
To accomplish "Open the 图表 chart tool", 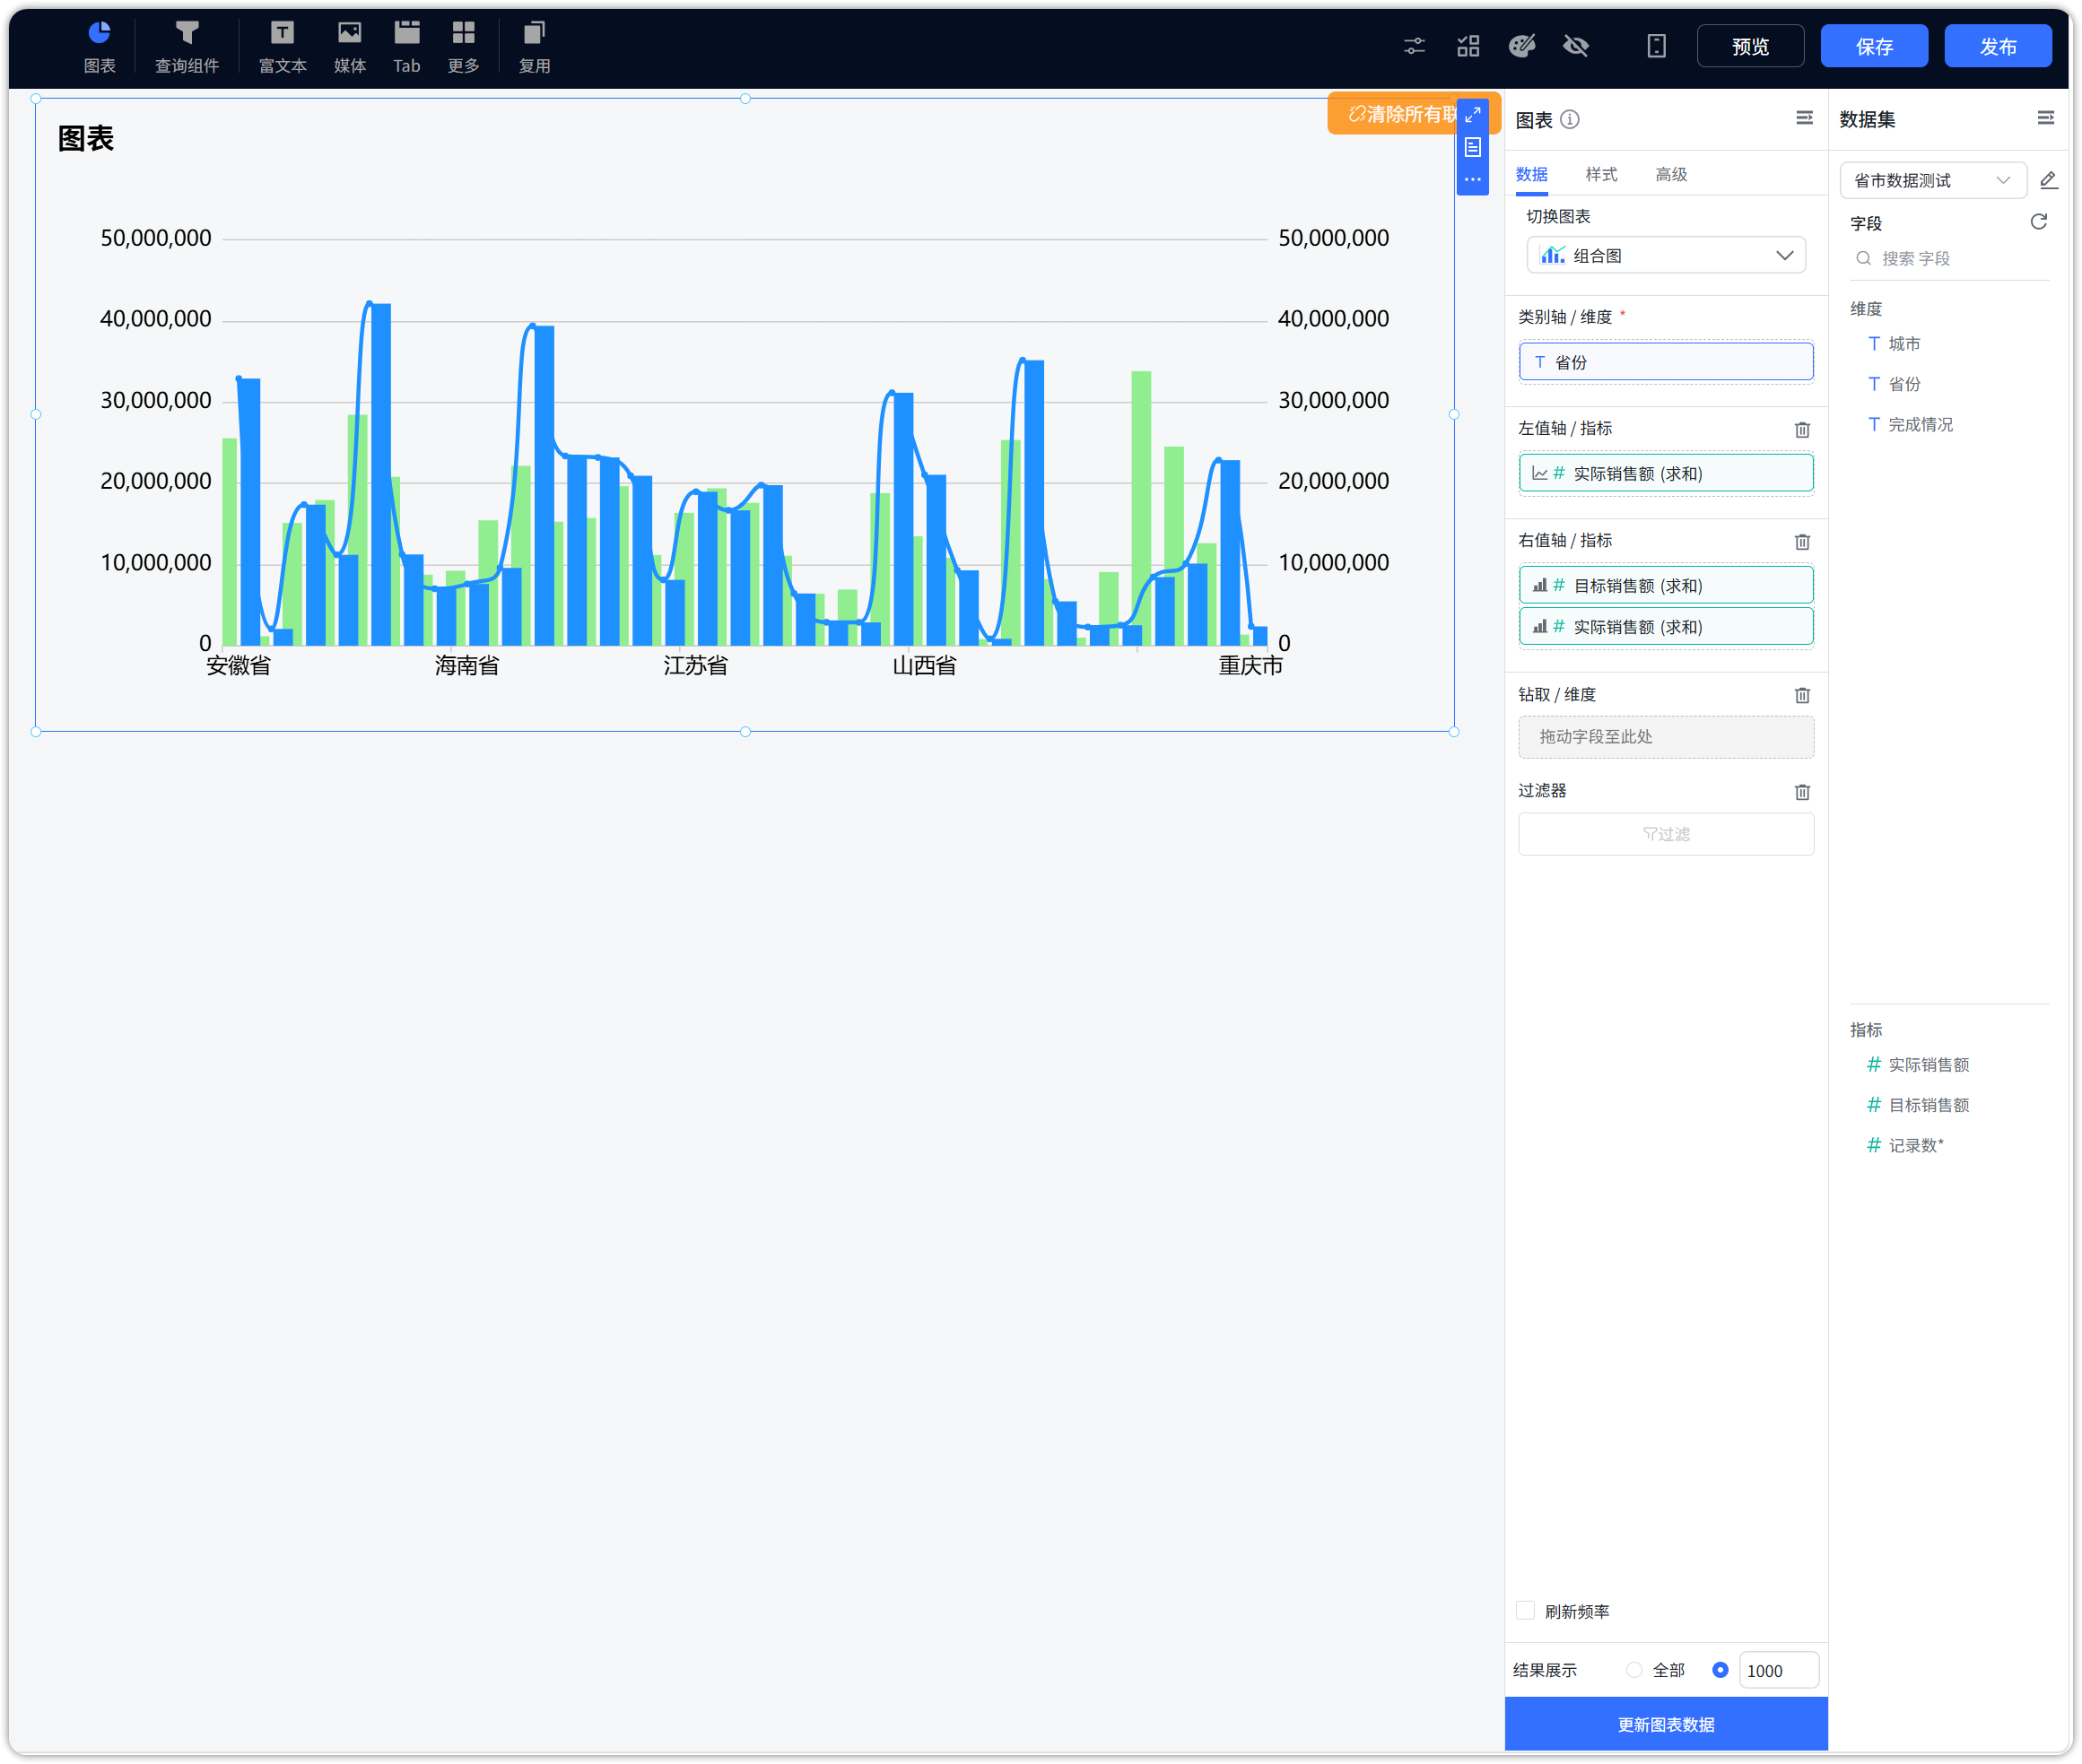I will [x=99, y=47].
